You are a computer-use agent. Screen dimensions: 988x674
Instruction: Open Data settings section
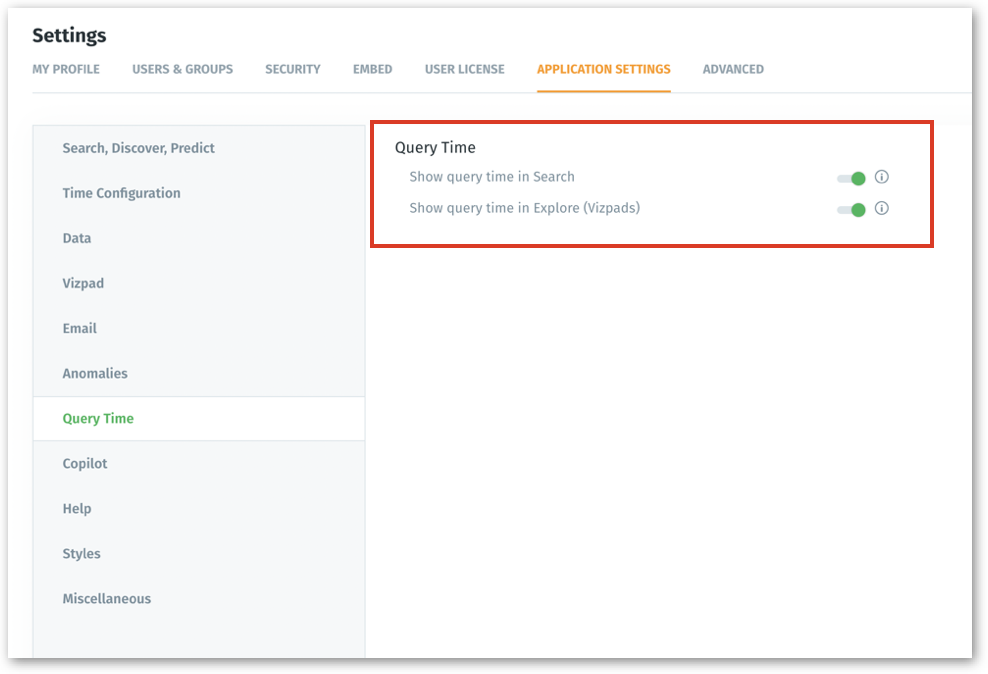tap(77, 238)
